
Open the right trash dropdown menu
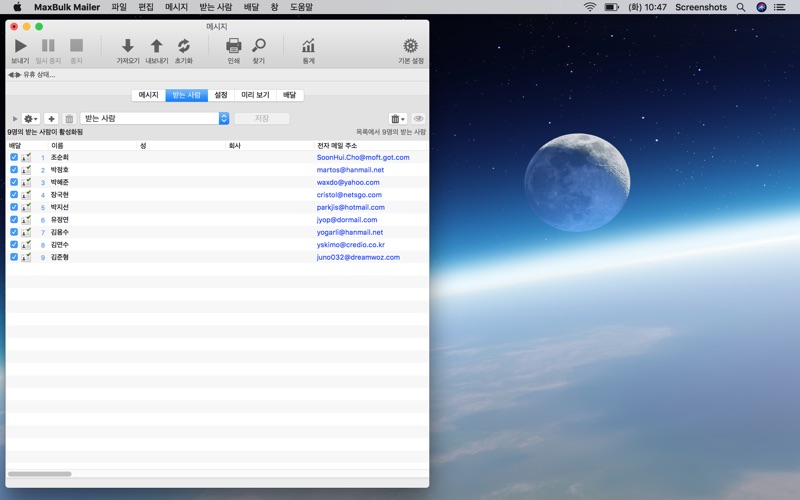(x=397, y=118)
